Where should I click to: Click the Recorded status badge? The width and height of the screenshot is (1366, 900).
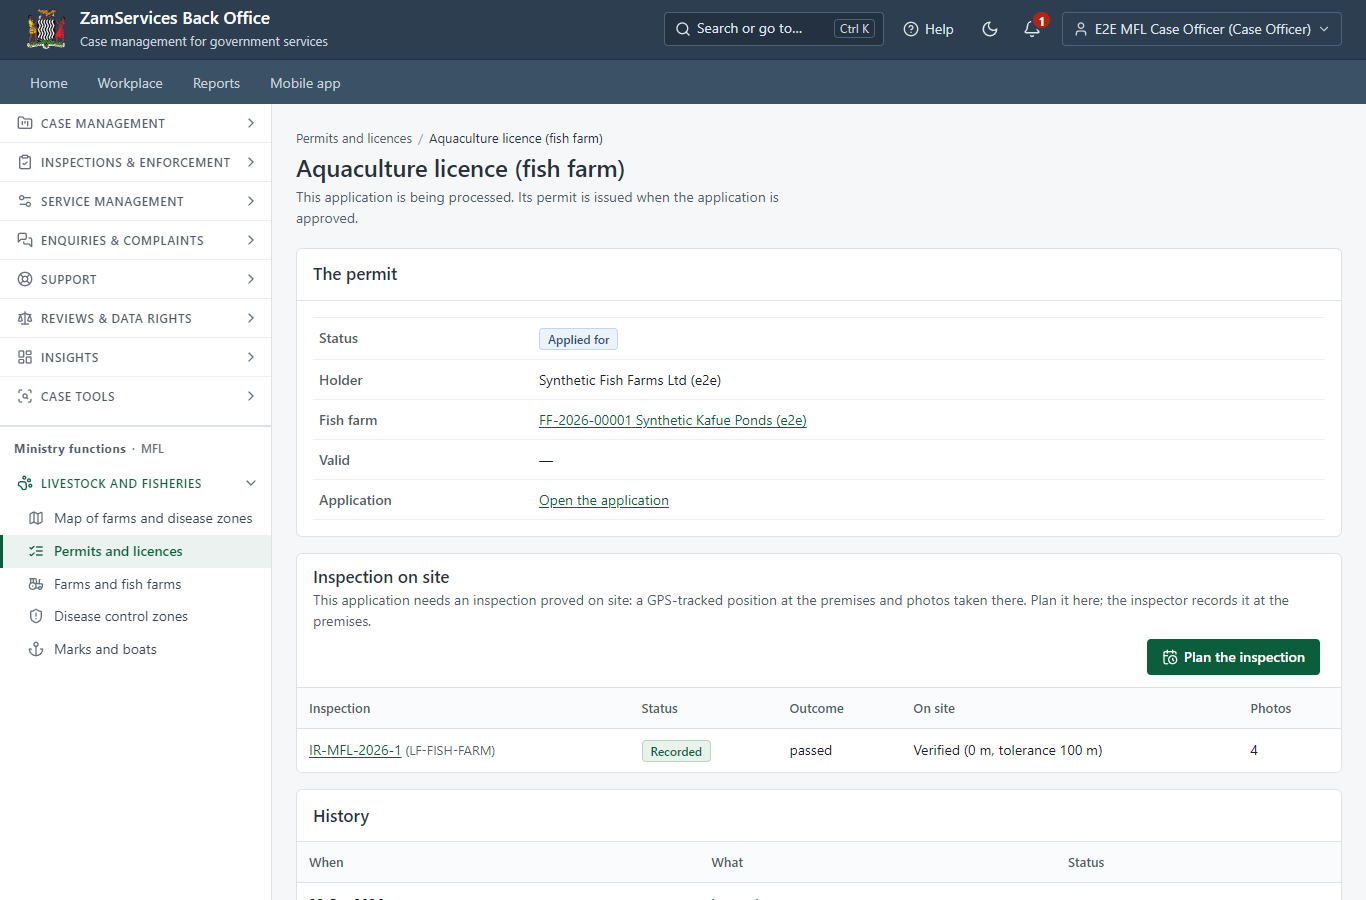click(676, 751)
